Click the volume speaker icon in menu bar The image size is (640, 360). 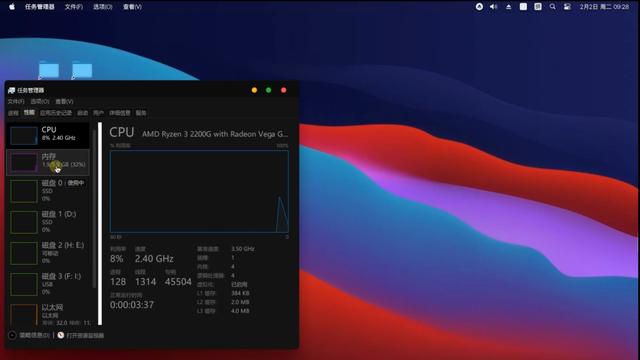click(493, 7)
